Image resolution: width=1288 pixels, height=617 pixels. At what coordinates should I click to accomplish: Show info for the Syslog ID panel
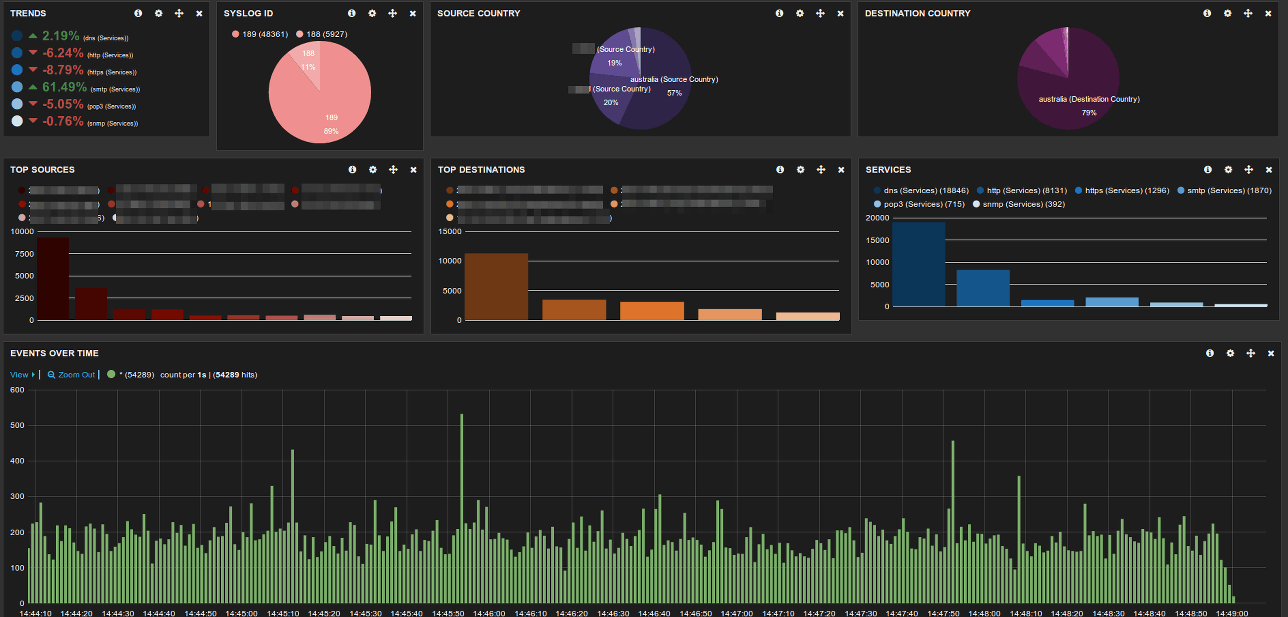pyautogui.click(x=351, y=14)
